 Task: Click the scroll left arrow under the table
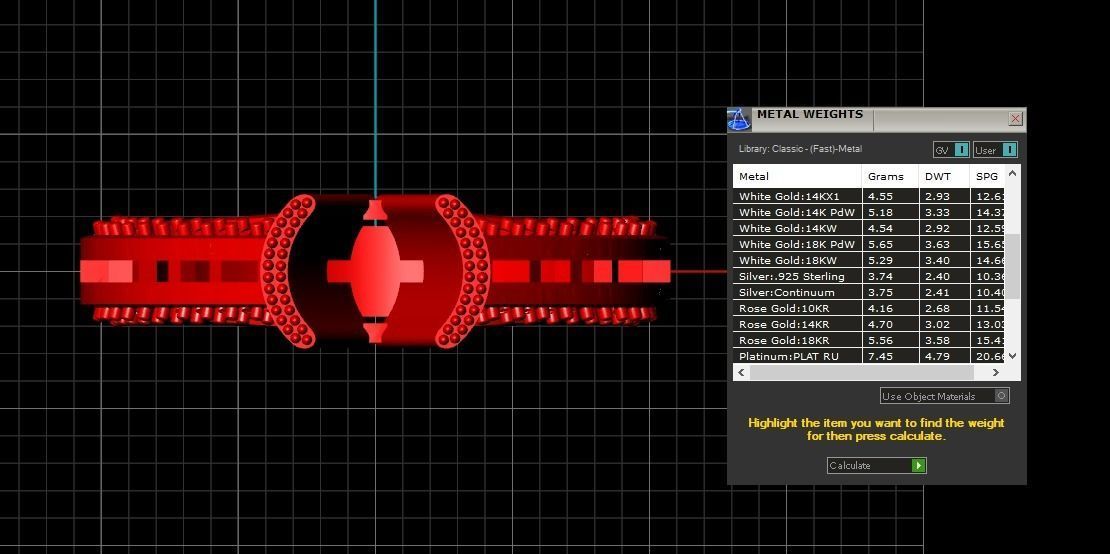[741, 372]
